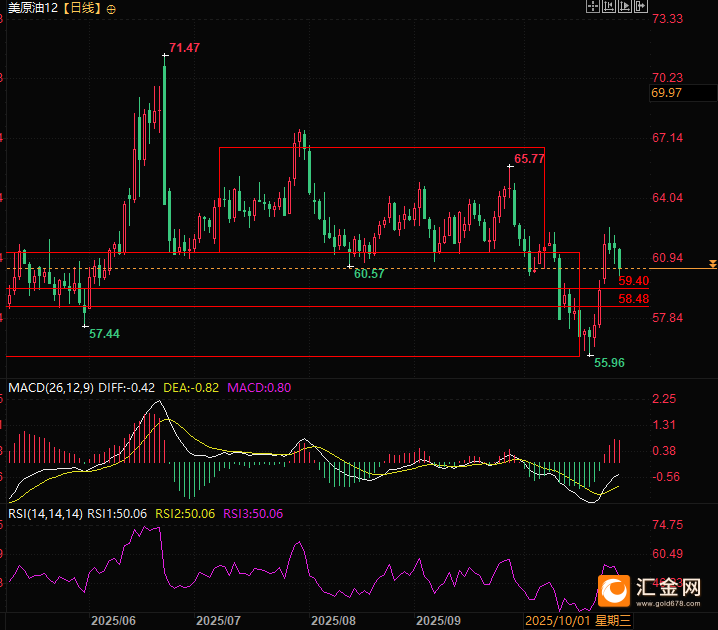Open the RSI(14,14,14) indicator settings
718x630 pixels.
coord(45,513)
